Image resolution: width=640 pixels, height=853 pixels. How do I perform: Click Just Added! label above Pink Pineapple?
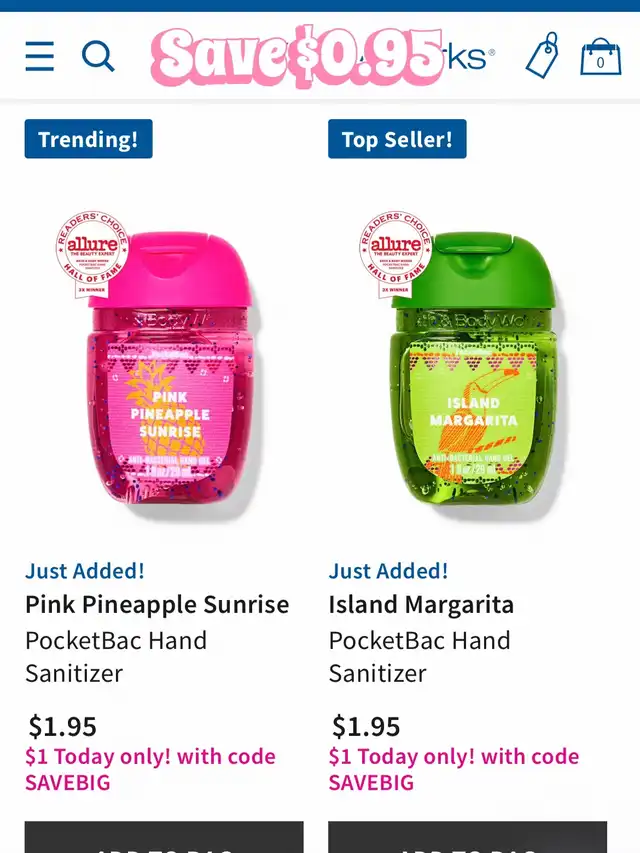click(x=85, y=571)
